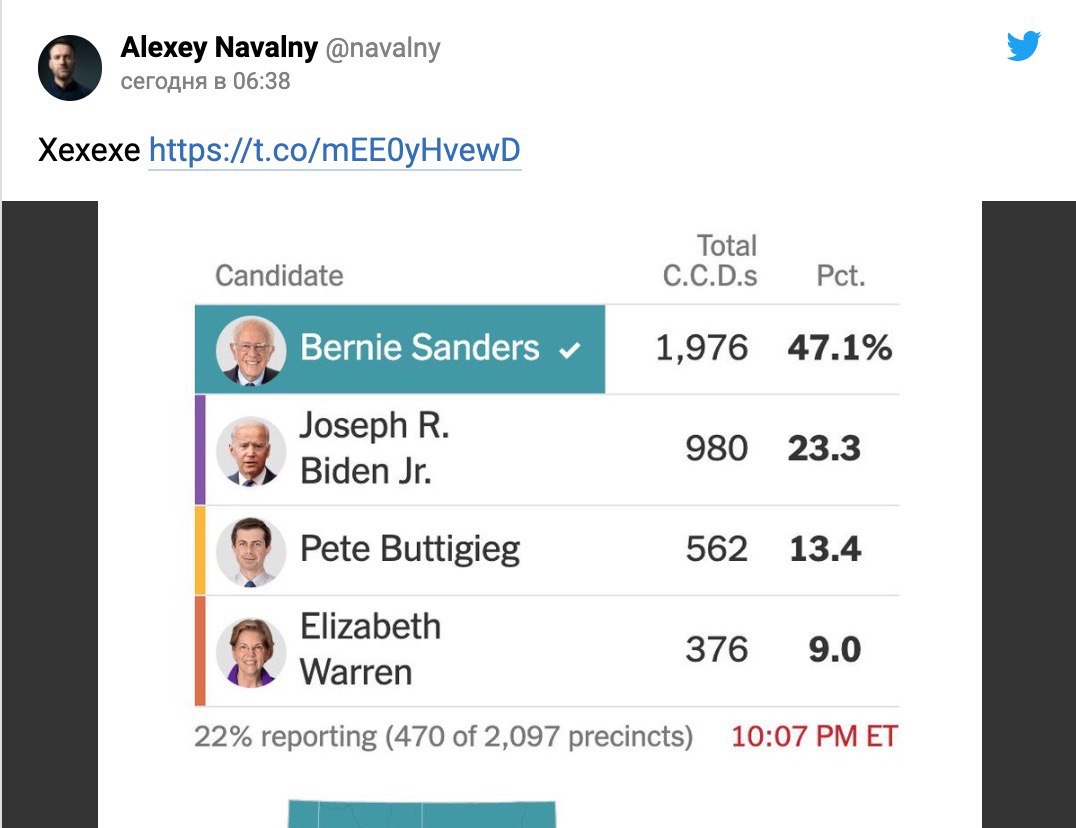1076x828 pixels.
Task: Click the Candidate column header
Action: pos(279,276)
